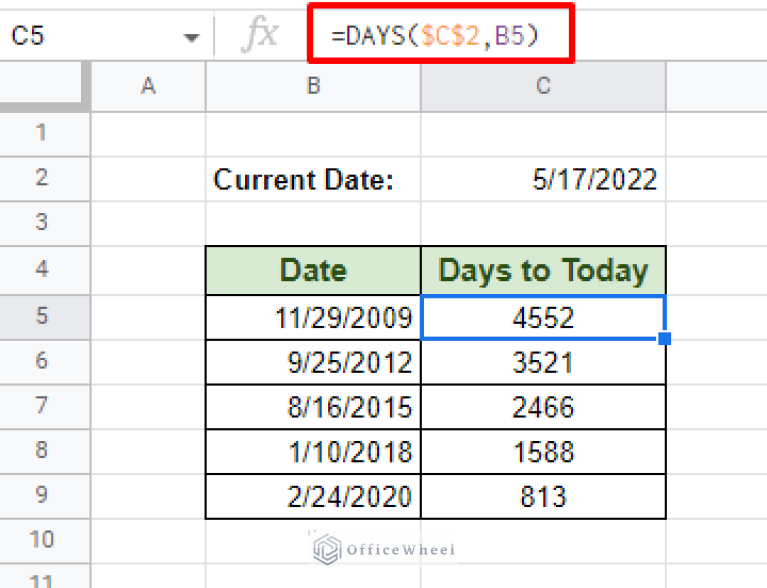Open the Name Box dropdown arrow

pyautogui.click(x=191, y=38)
